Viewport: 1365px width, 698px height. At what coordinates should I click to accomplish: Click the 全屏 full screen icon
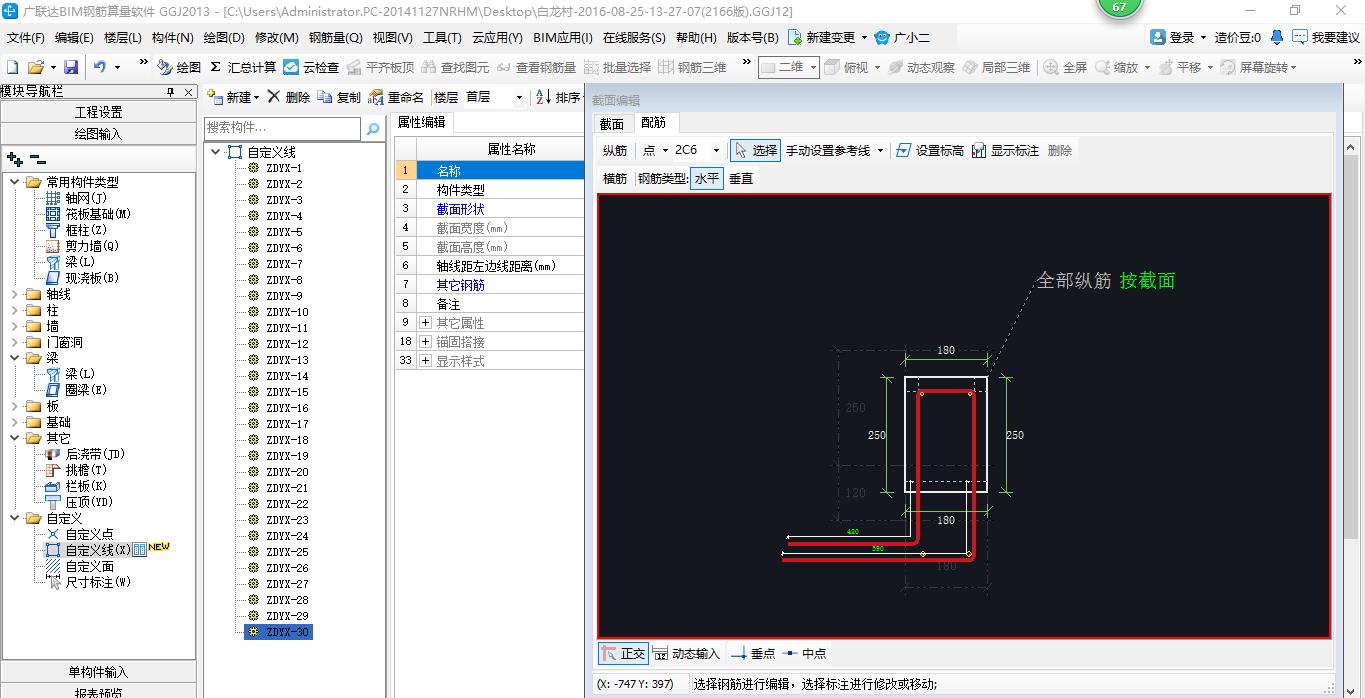(1066, 67)
